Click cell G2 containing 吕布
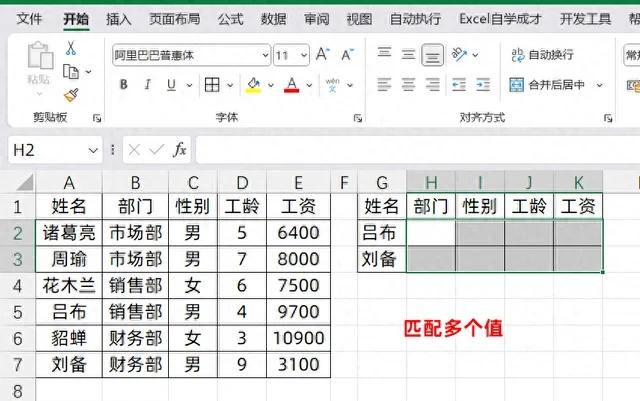 click(x=382, y=233)
